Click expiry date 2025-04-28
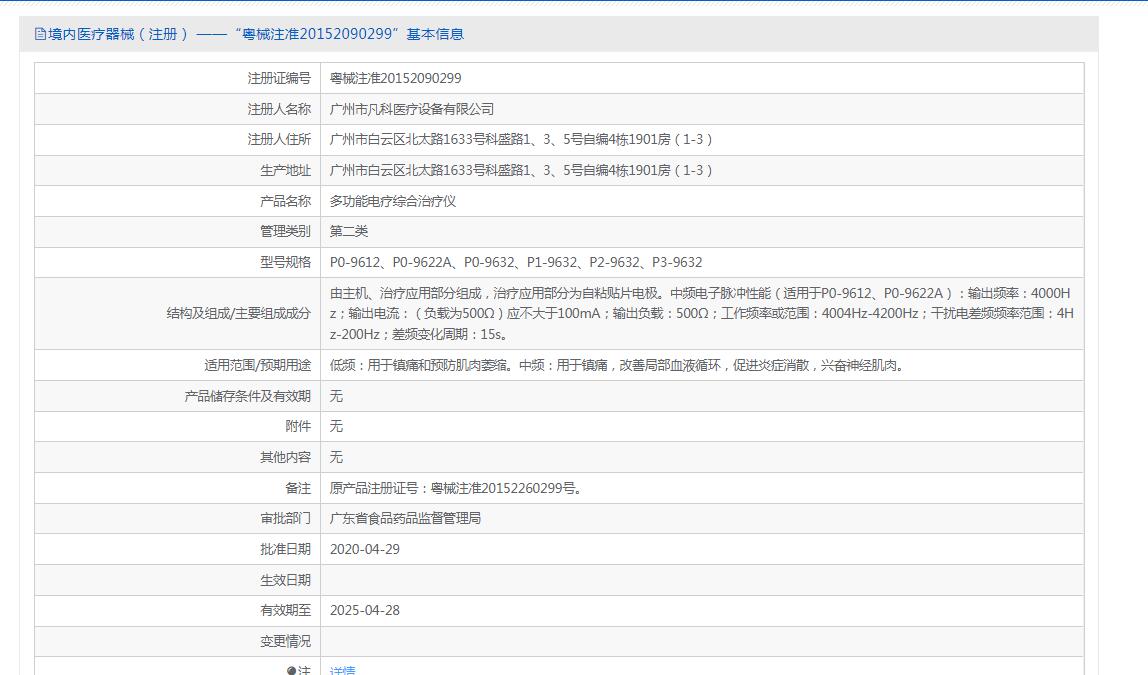Image resolution: width=1148 pixels, height=675 pixels. (365, 610)
